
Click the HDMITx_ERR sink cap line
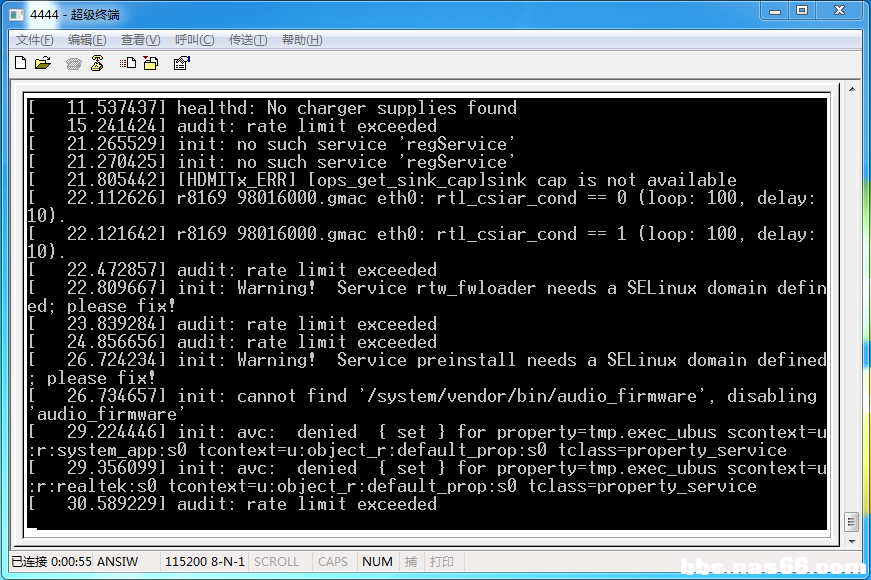point(382,180)
